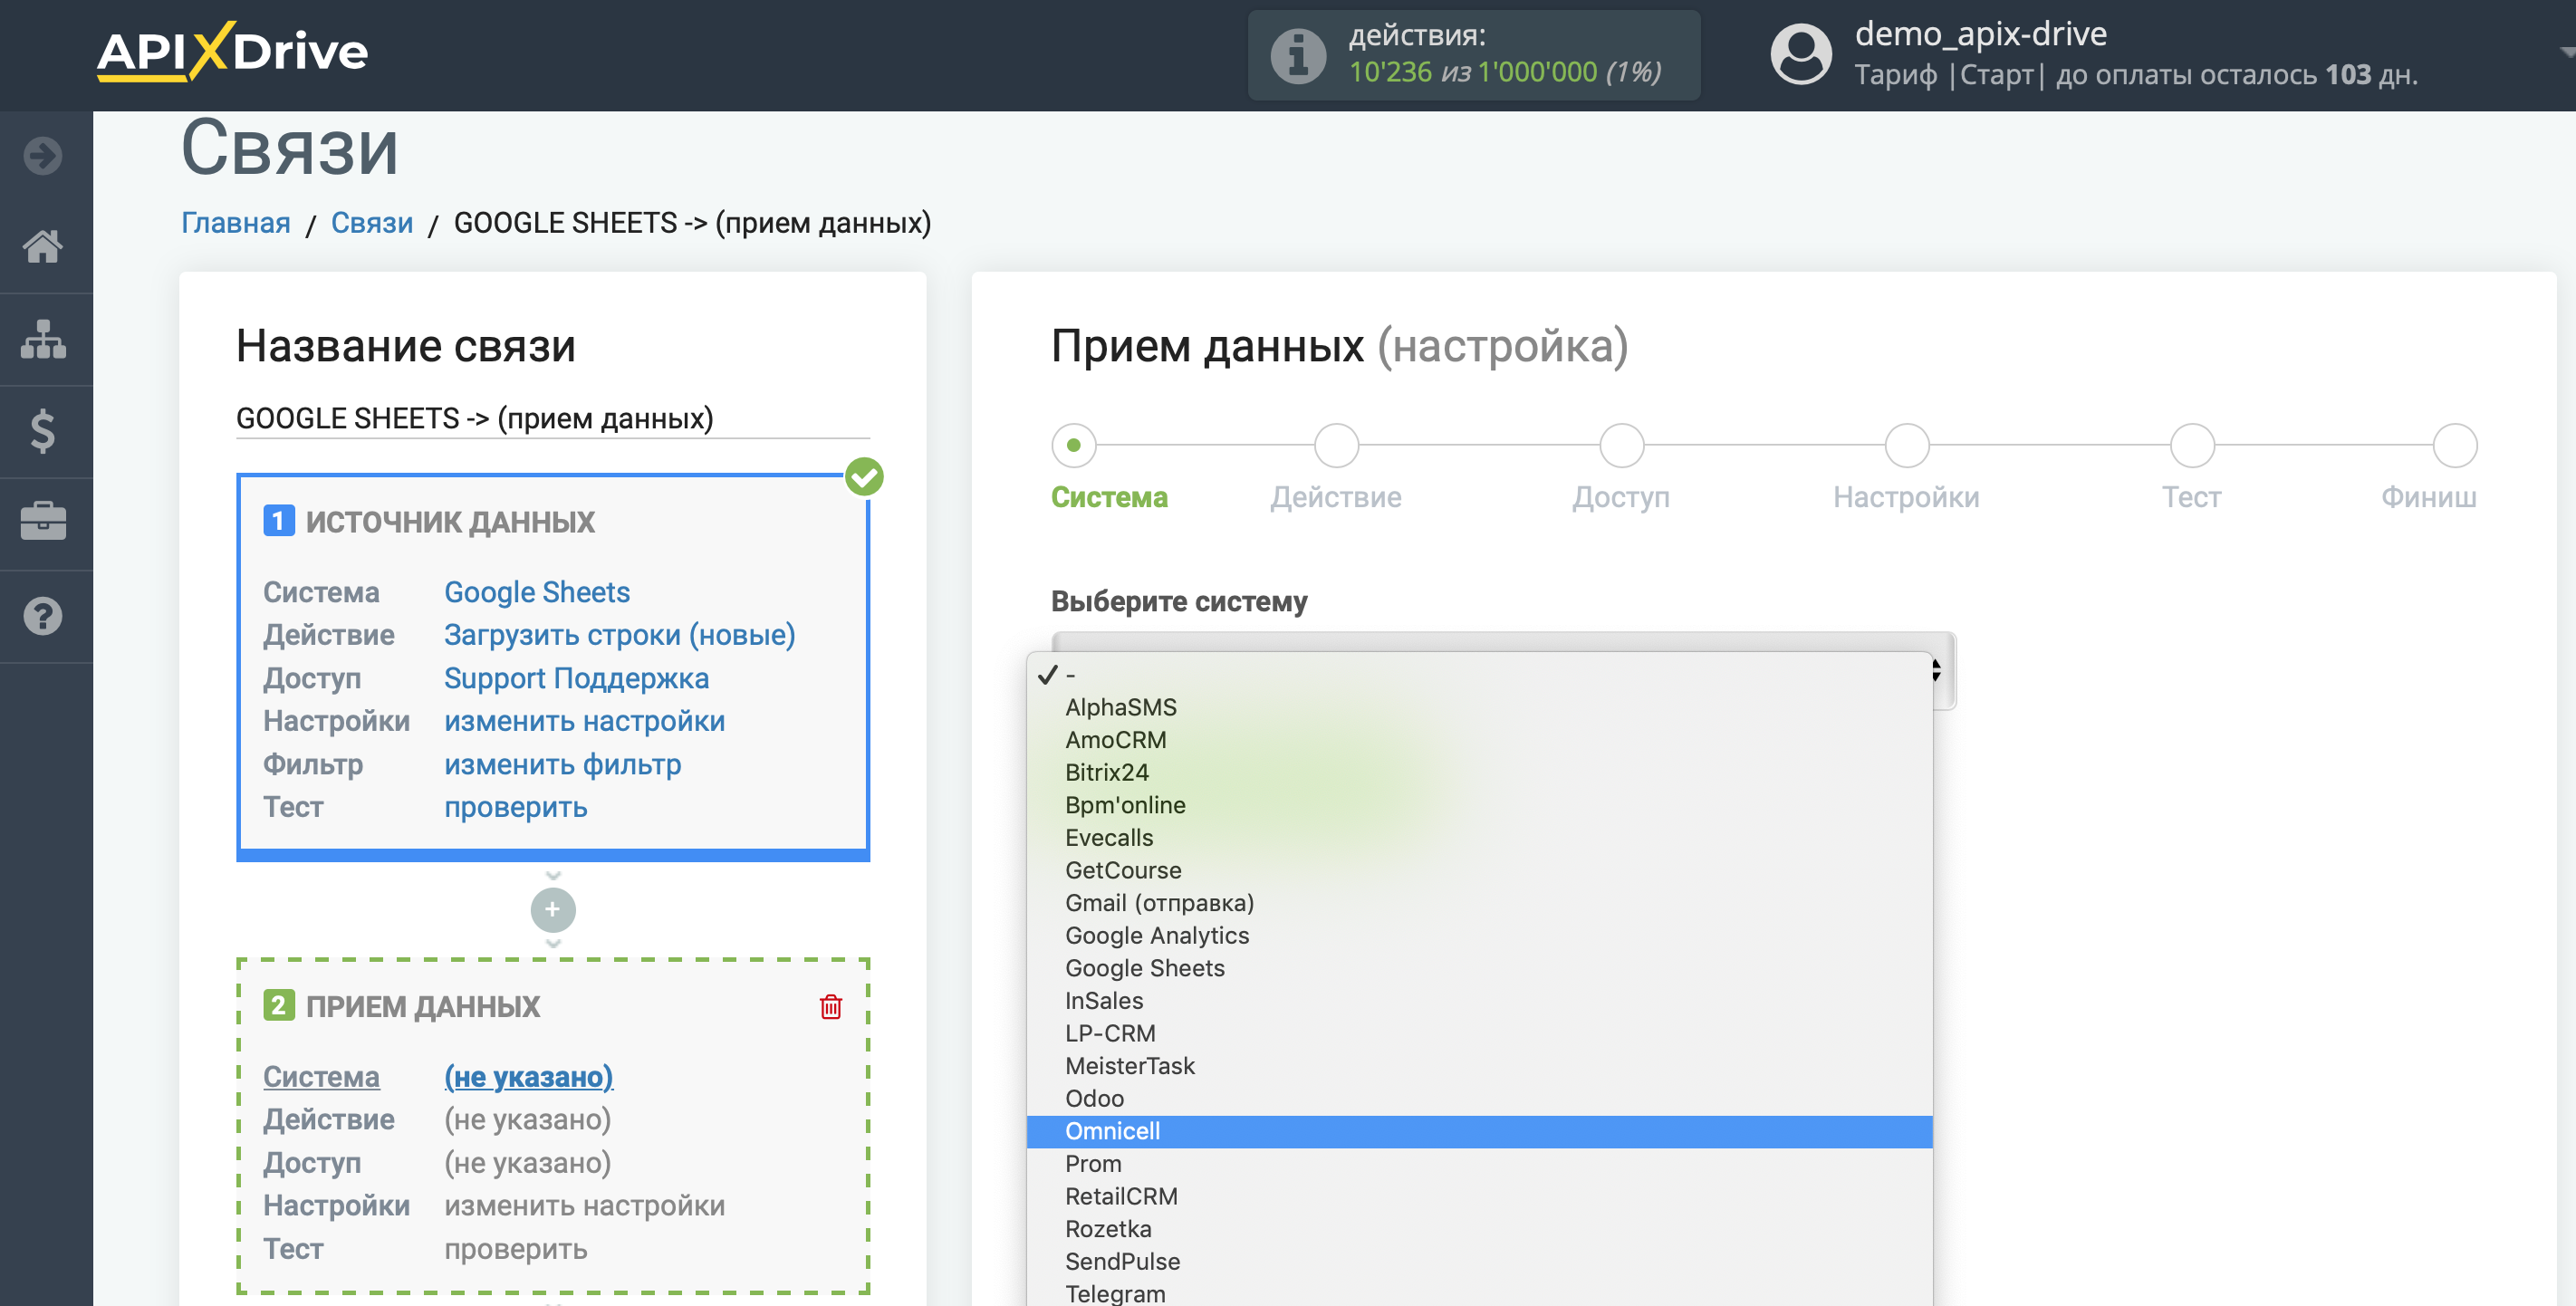Open the dollar billing icon in sidebar
This screenshot has width=2576, height=1306.
(x=43, y=431)
